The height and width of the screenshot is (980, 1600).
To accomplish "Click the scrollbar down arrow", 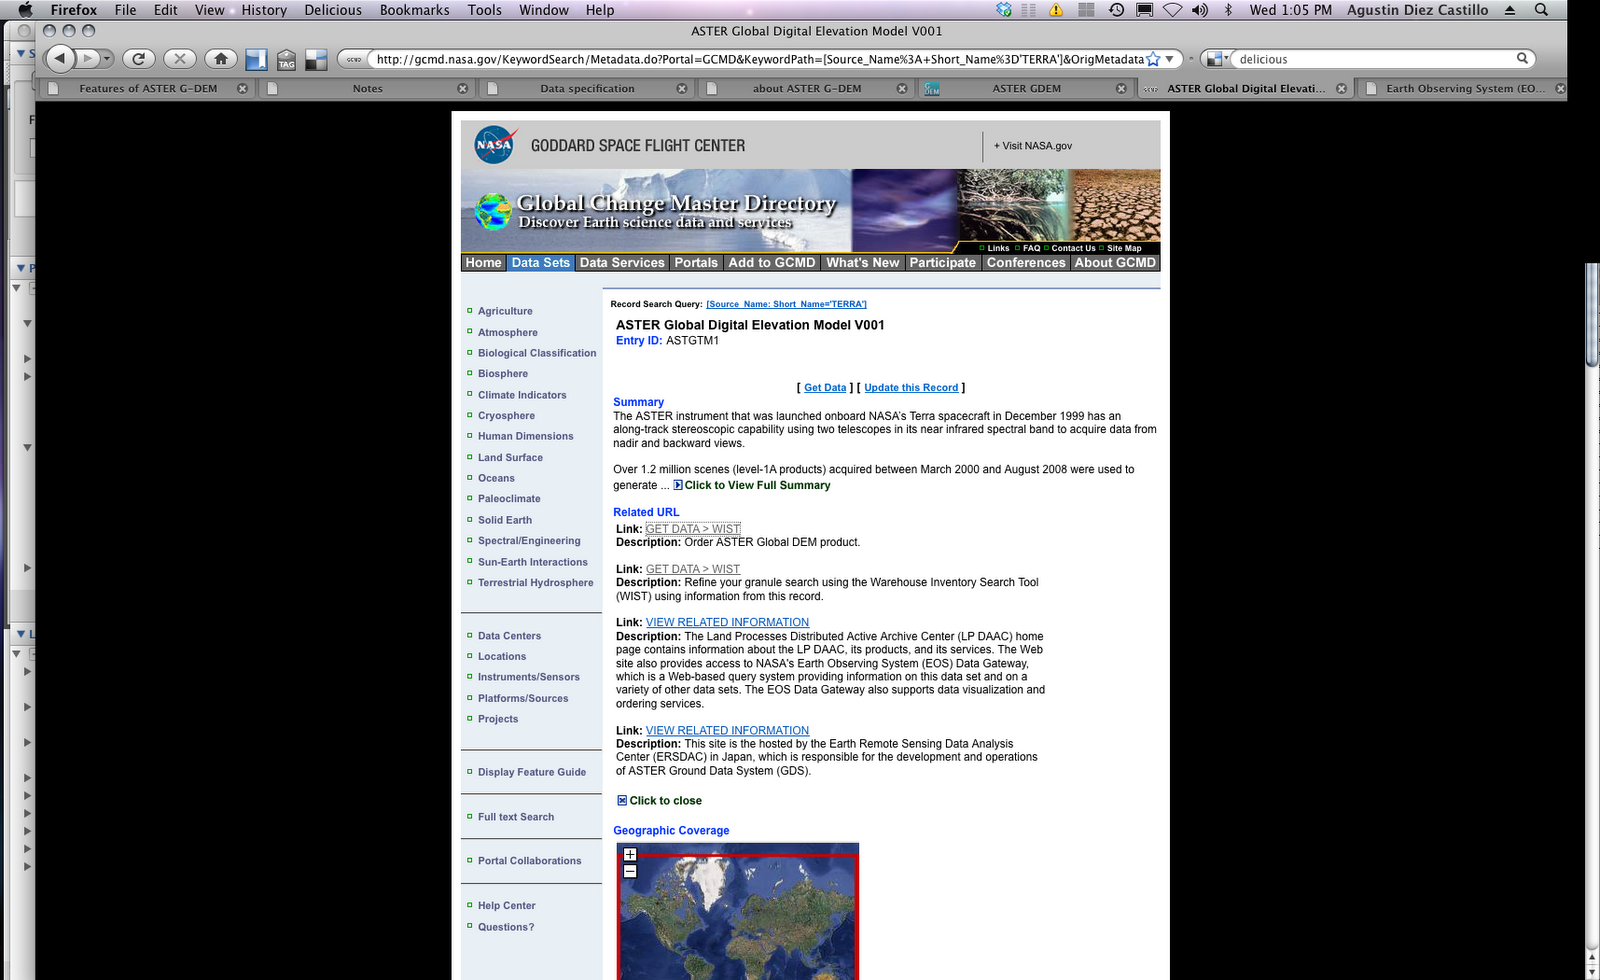I will [1592, 970].
